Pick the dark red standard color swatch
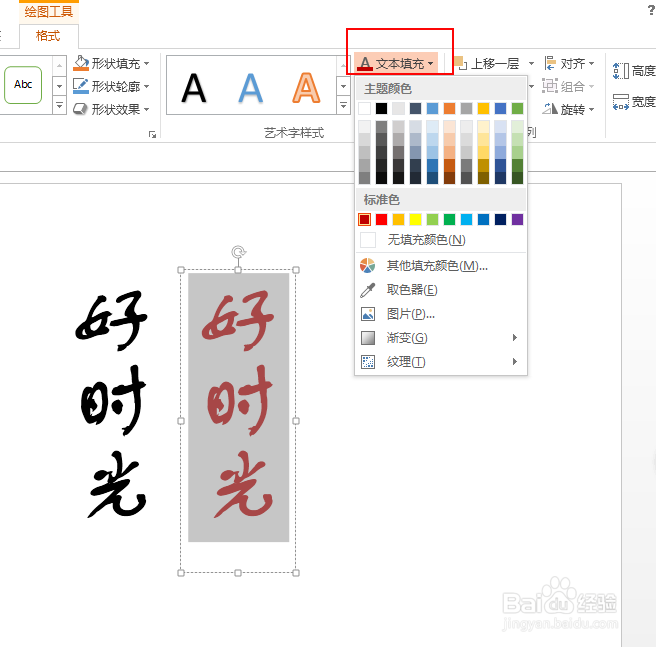 coord(364,219)
